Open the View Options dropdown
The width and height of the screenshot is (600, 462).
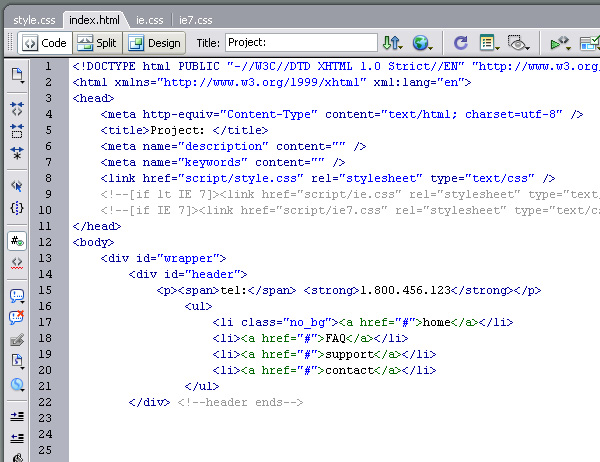[x=489, y=42]
